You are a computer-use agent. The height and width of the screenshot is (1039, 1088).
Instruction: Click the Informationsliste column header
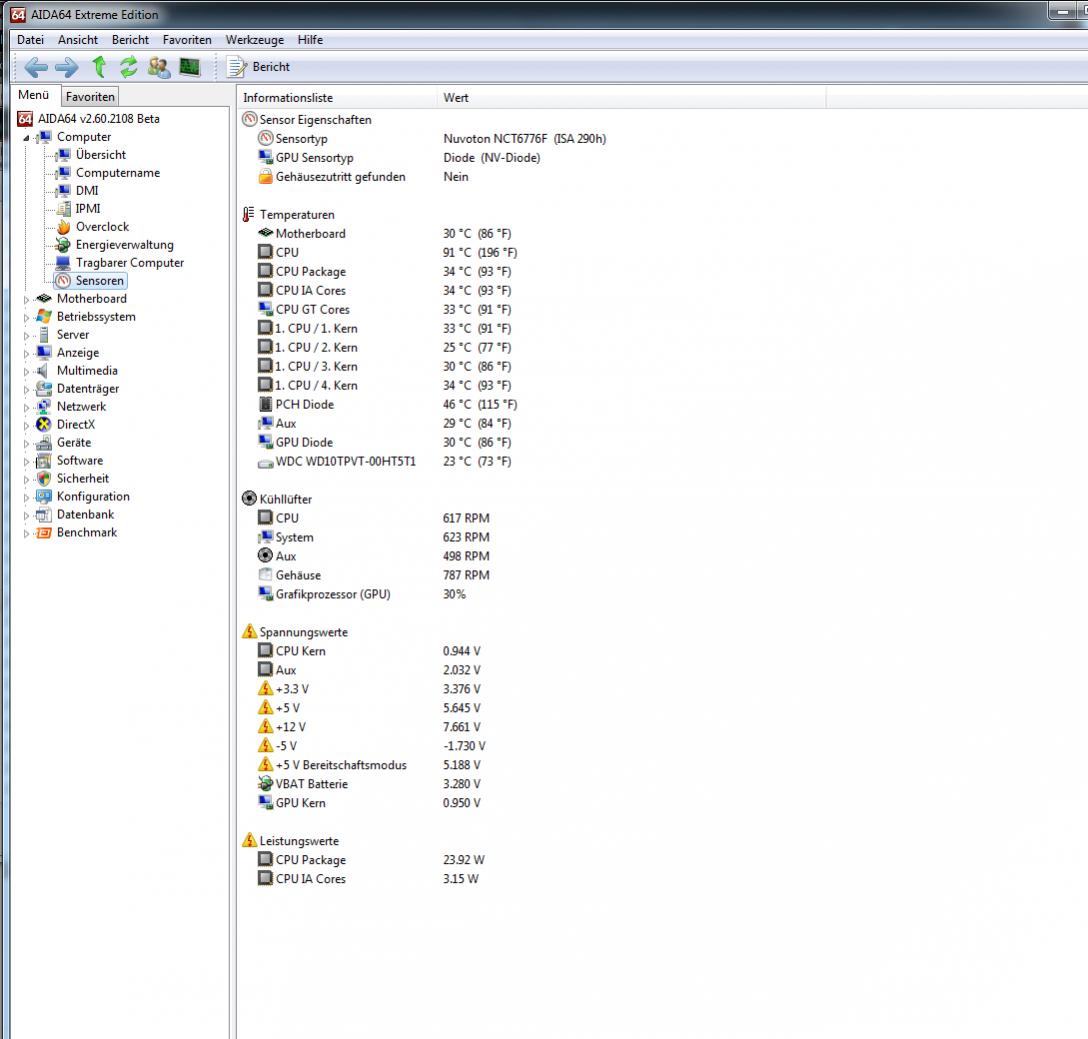tap(337, 98)
